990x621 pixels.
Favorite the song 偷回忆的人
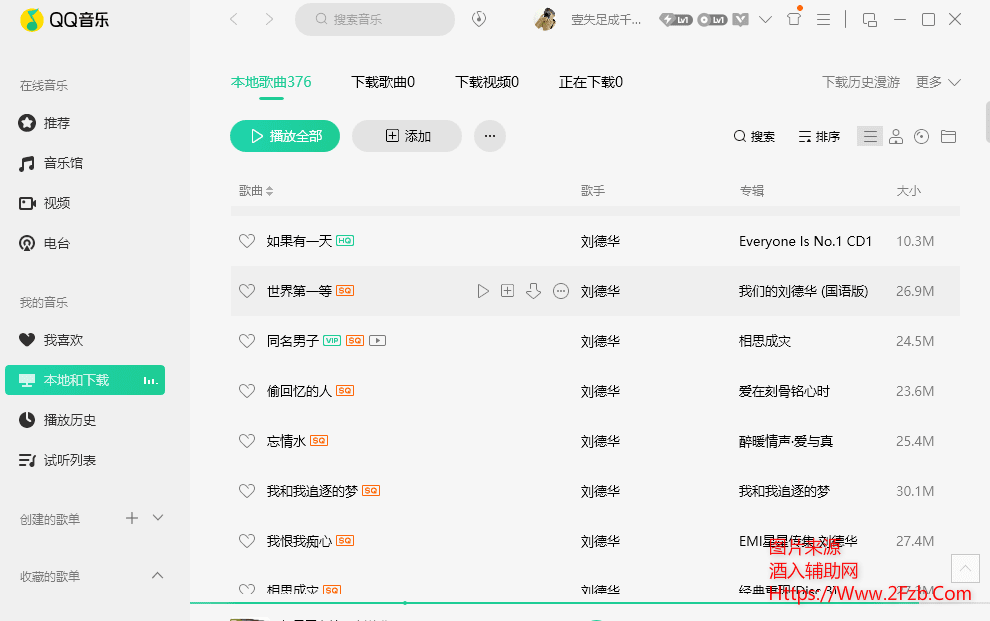click(x=247, y=391)
